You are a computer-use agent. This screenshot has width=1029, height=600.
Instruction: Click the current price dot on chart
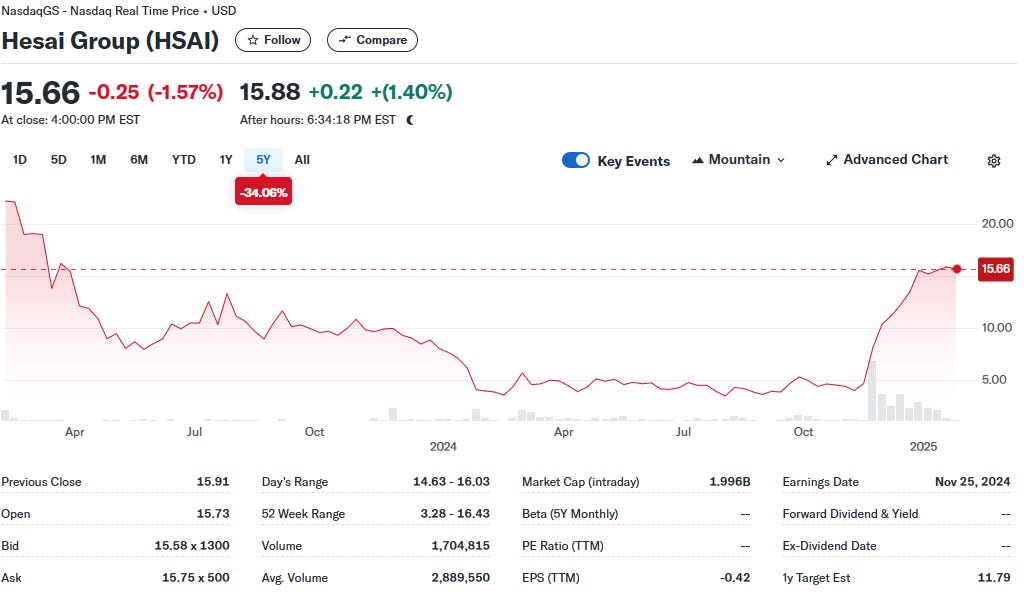click(957, 269)
